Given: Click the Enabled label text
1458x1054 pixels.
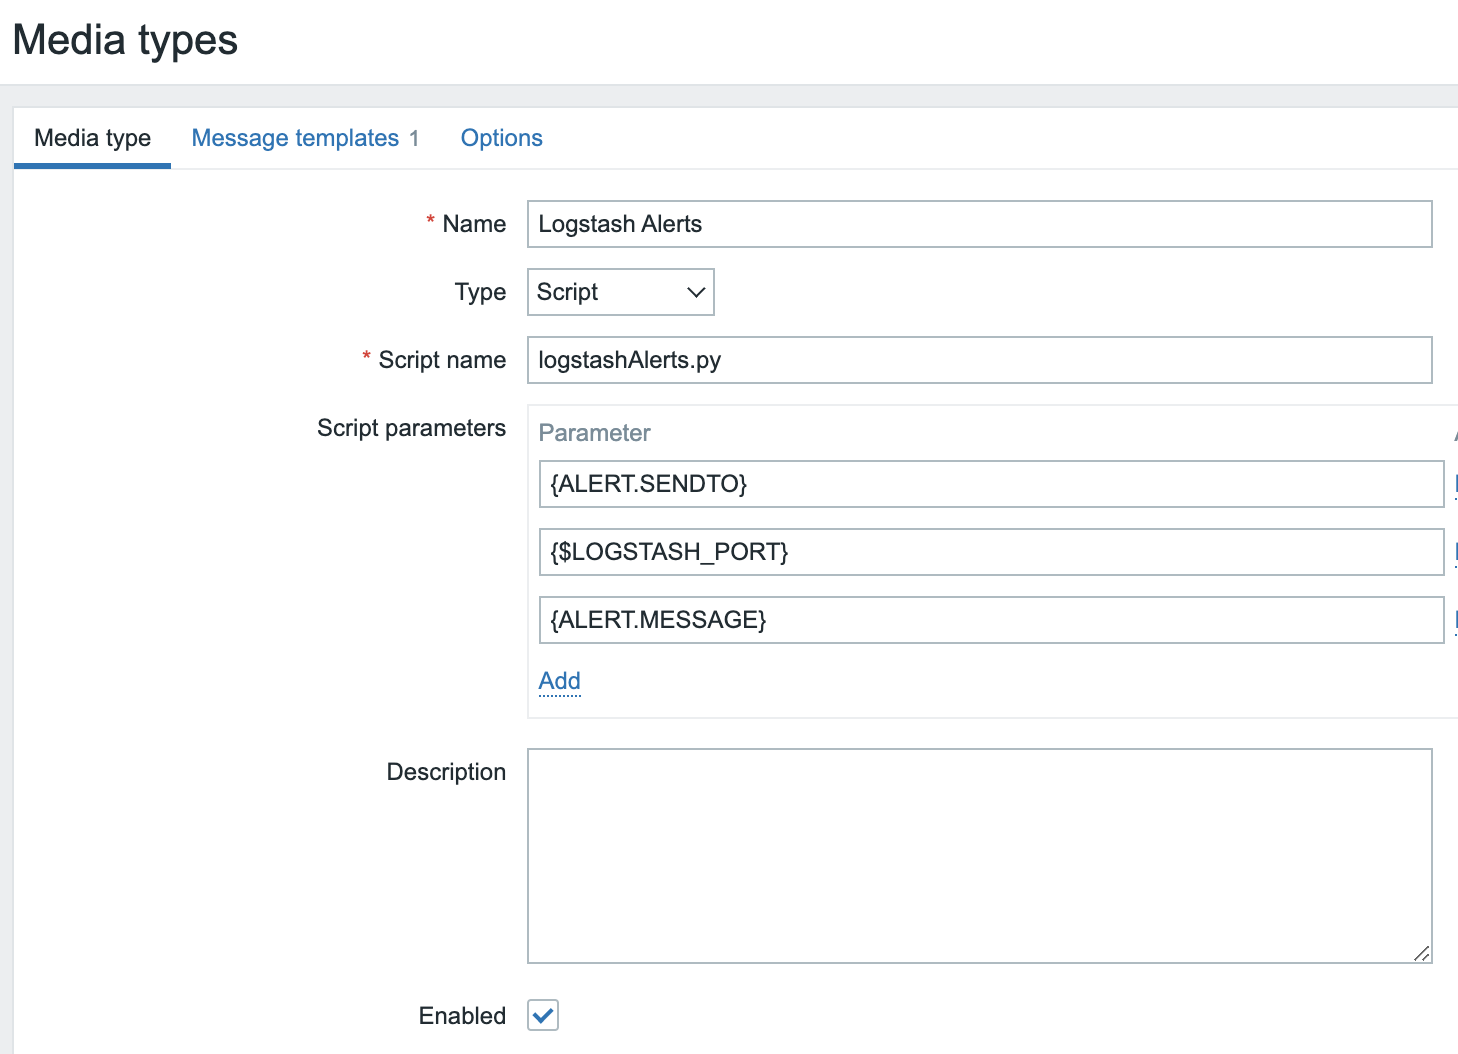Looking at the screenshot, I should tap(462, 1016).
